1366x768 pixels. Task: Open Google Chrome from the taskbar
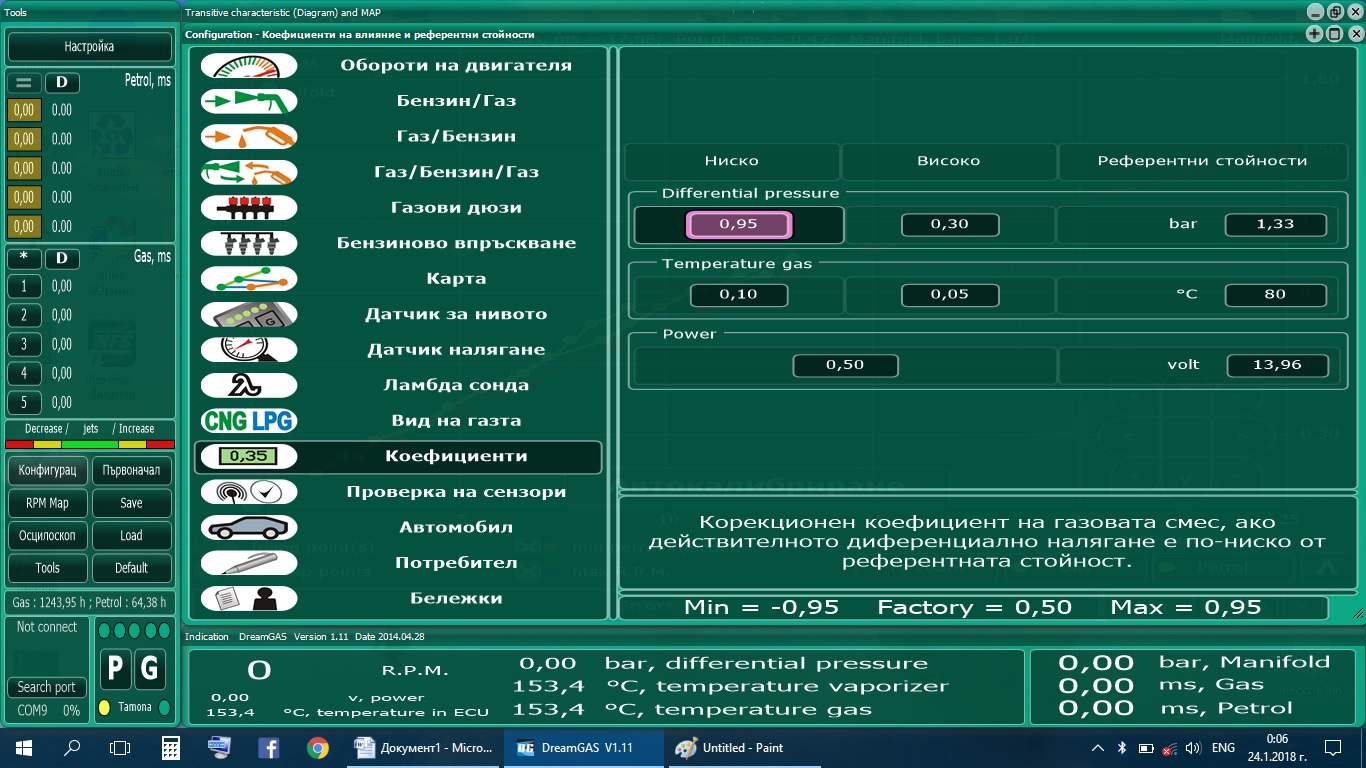click(x=318, y=748)
